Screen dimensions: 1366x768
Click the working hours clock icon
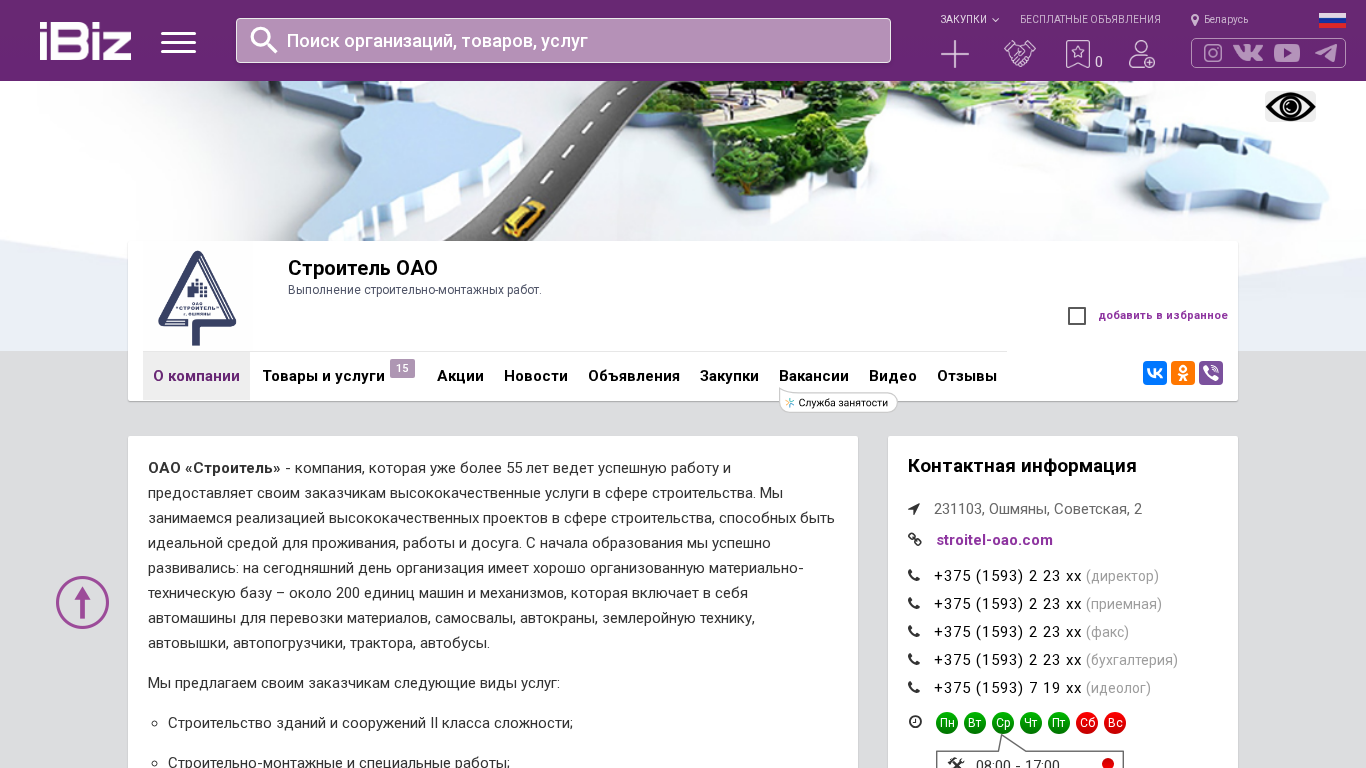click(915, 722)
